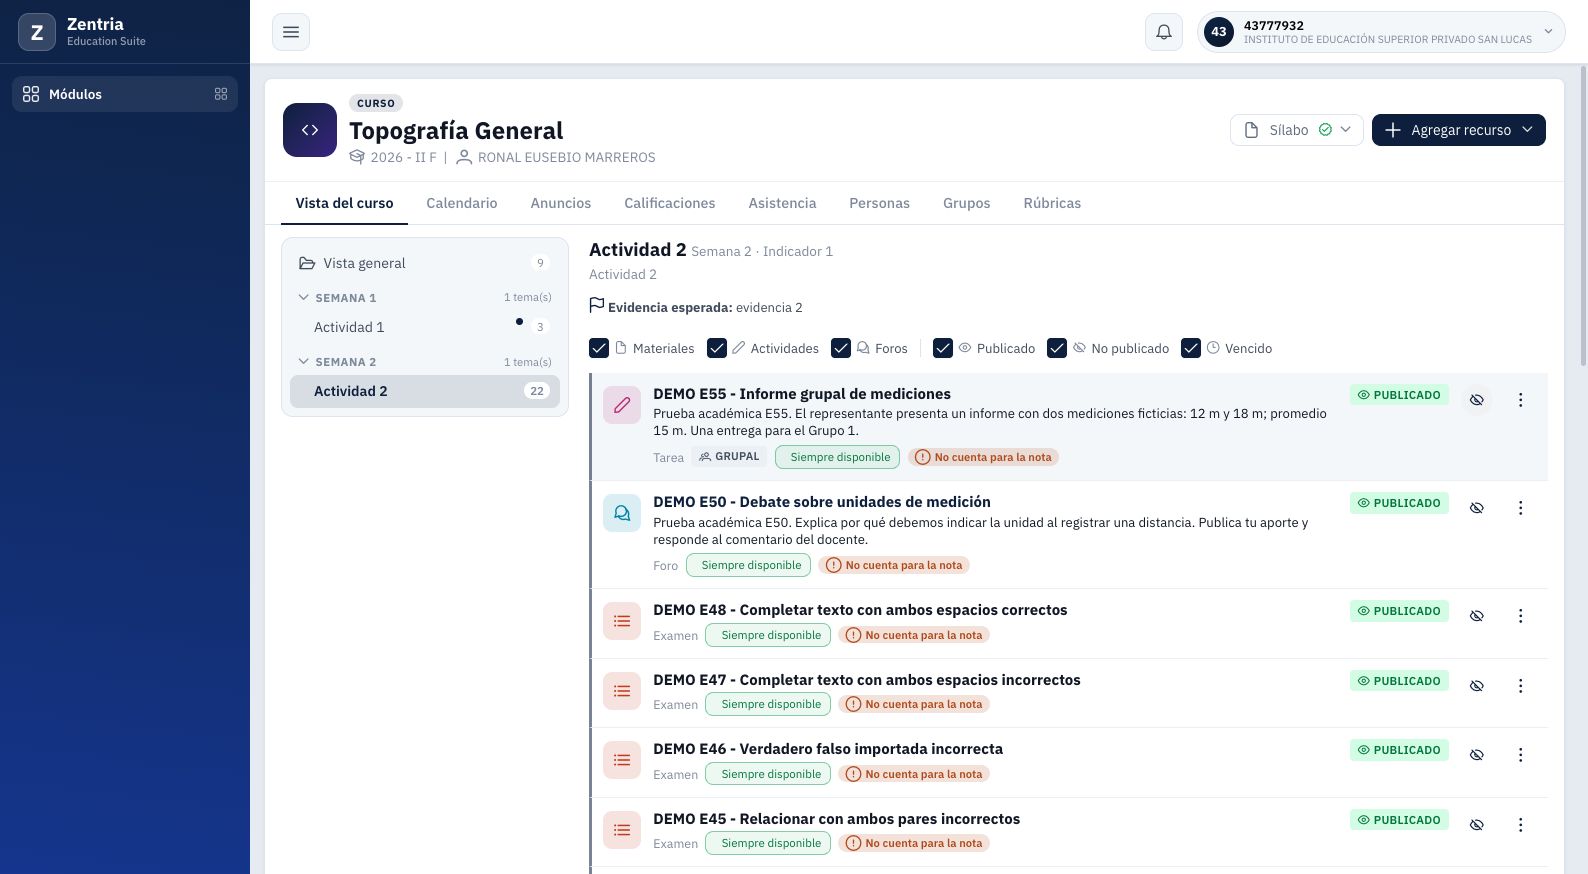Open the Módulos sidebar item
This screenshot has height=874, width=1588.
(x=125, y=94)
